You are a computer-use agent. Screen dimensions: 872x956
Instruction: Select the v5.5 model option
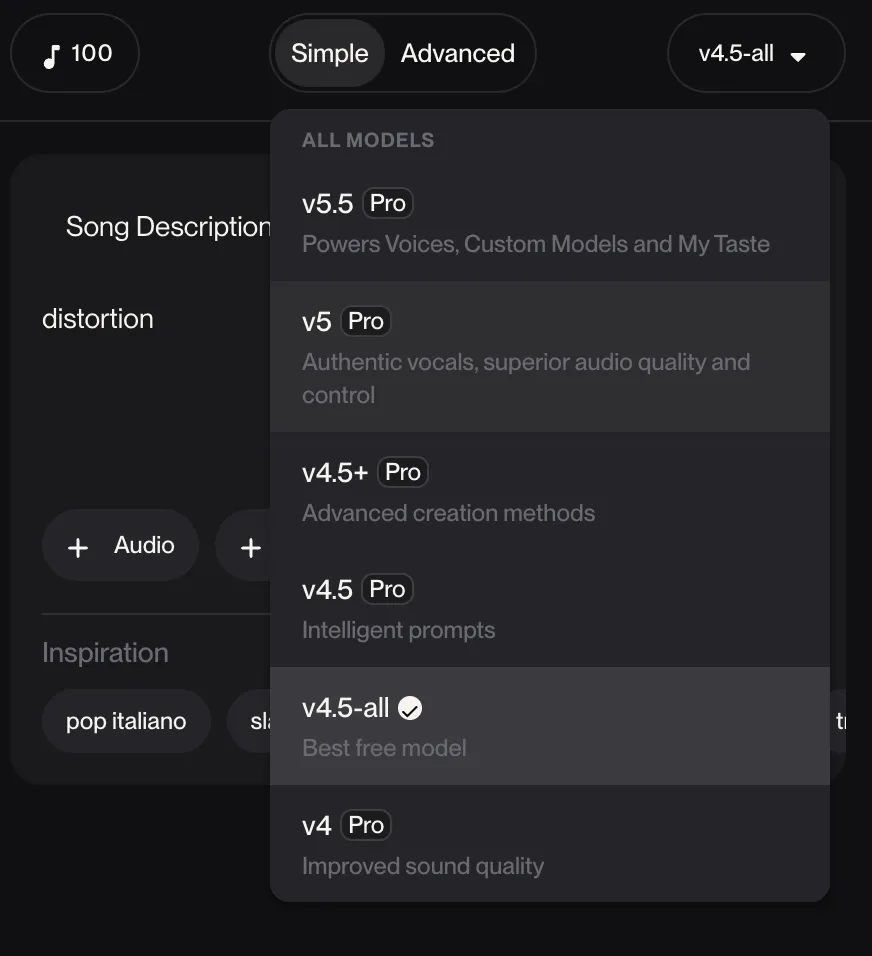549,222
